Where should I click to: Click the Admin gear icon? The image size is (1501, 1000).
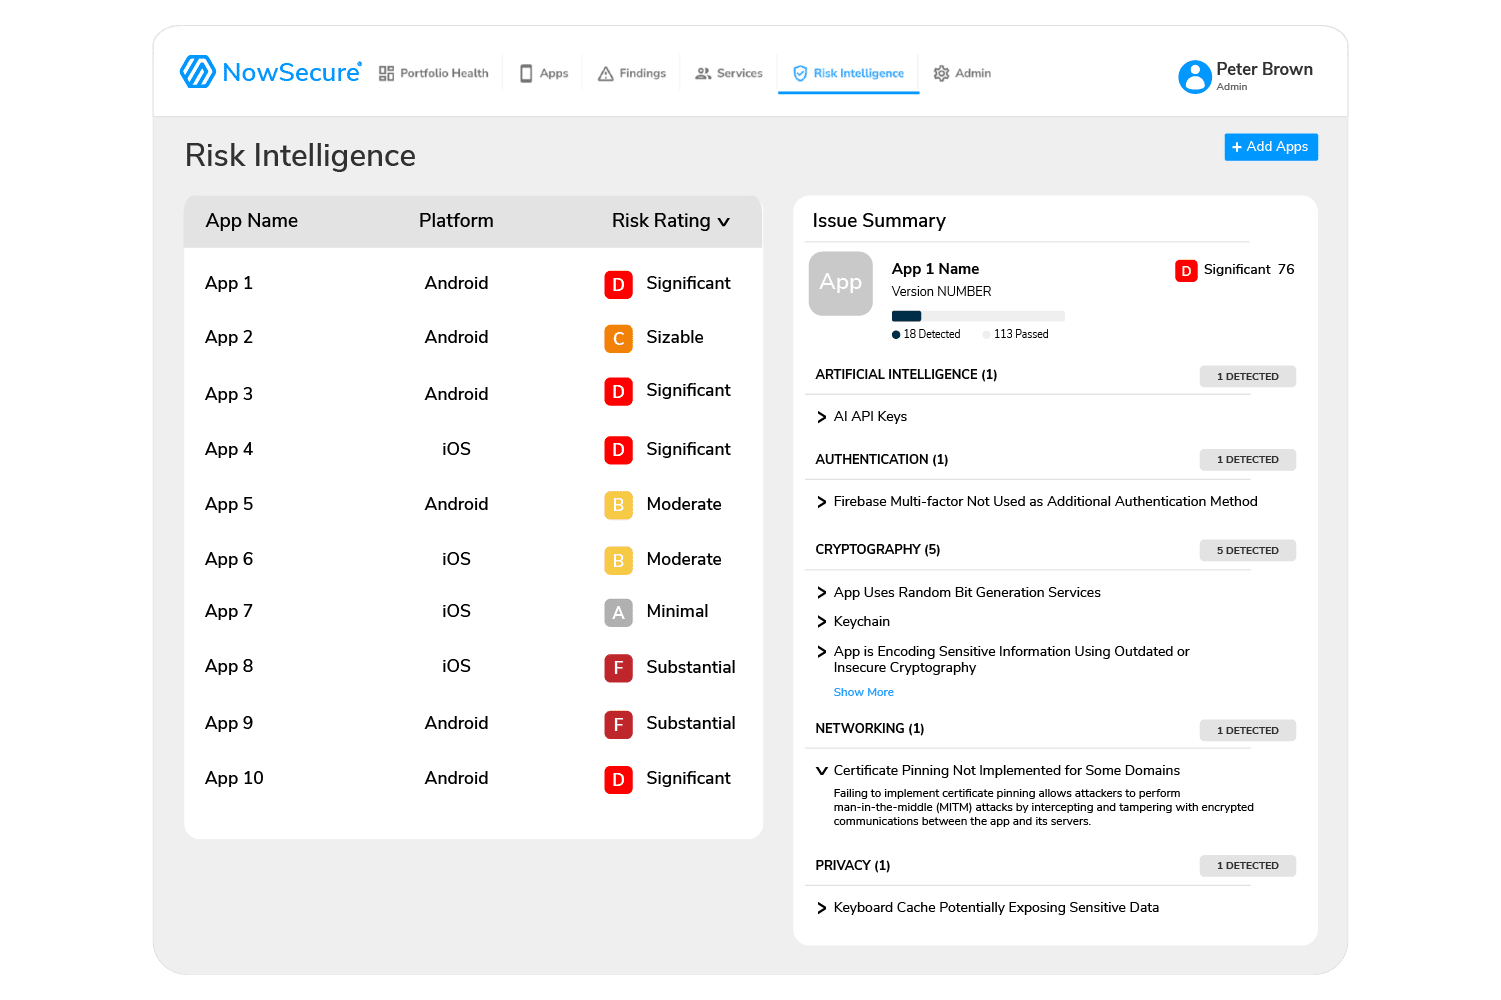(x=941, y=73)
